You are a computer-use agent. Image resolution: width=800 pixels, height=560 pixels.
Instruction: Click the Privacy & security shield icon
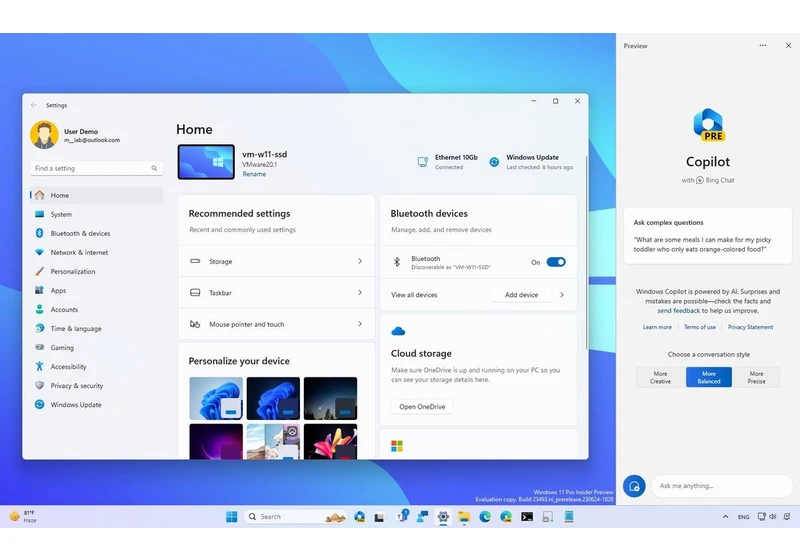(x=39, y=386)
